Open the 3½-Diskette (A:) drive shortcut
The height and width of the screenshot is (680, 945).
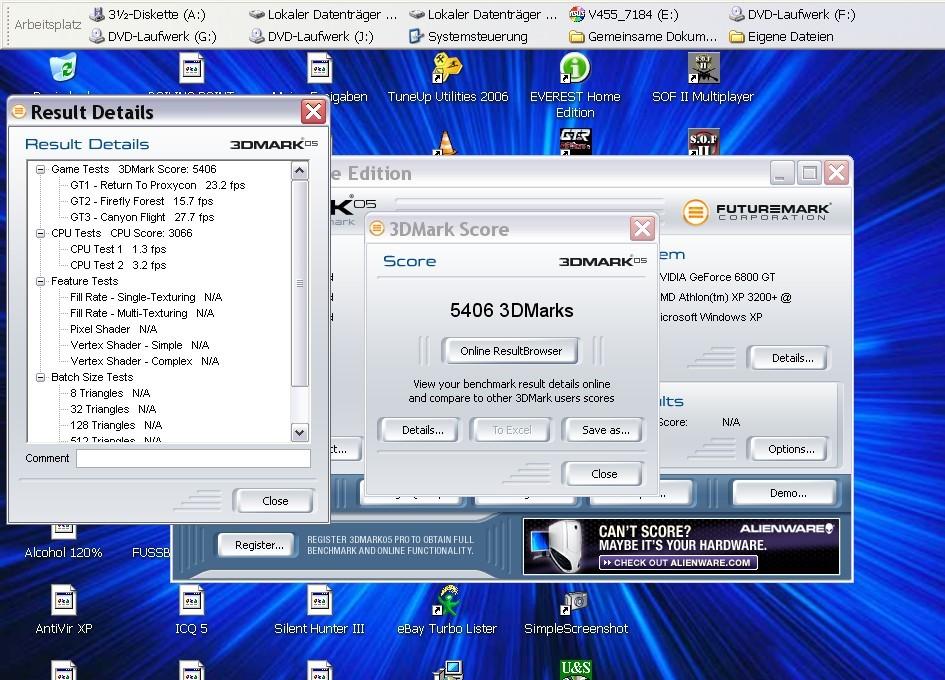pyautogui.click(x=147, y=14)
